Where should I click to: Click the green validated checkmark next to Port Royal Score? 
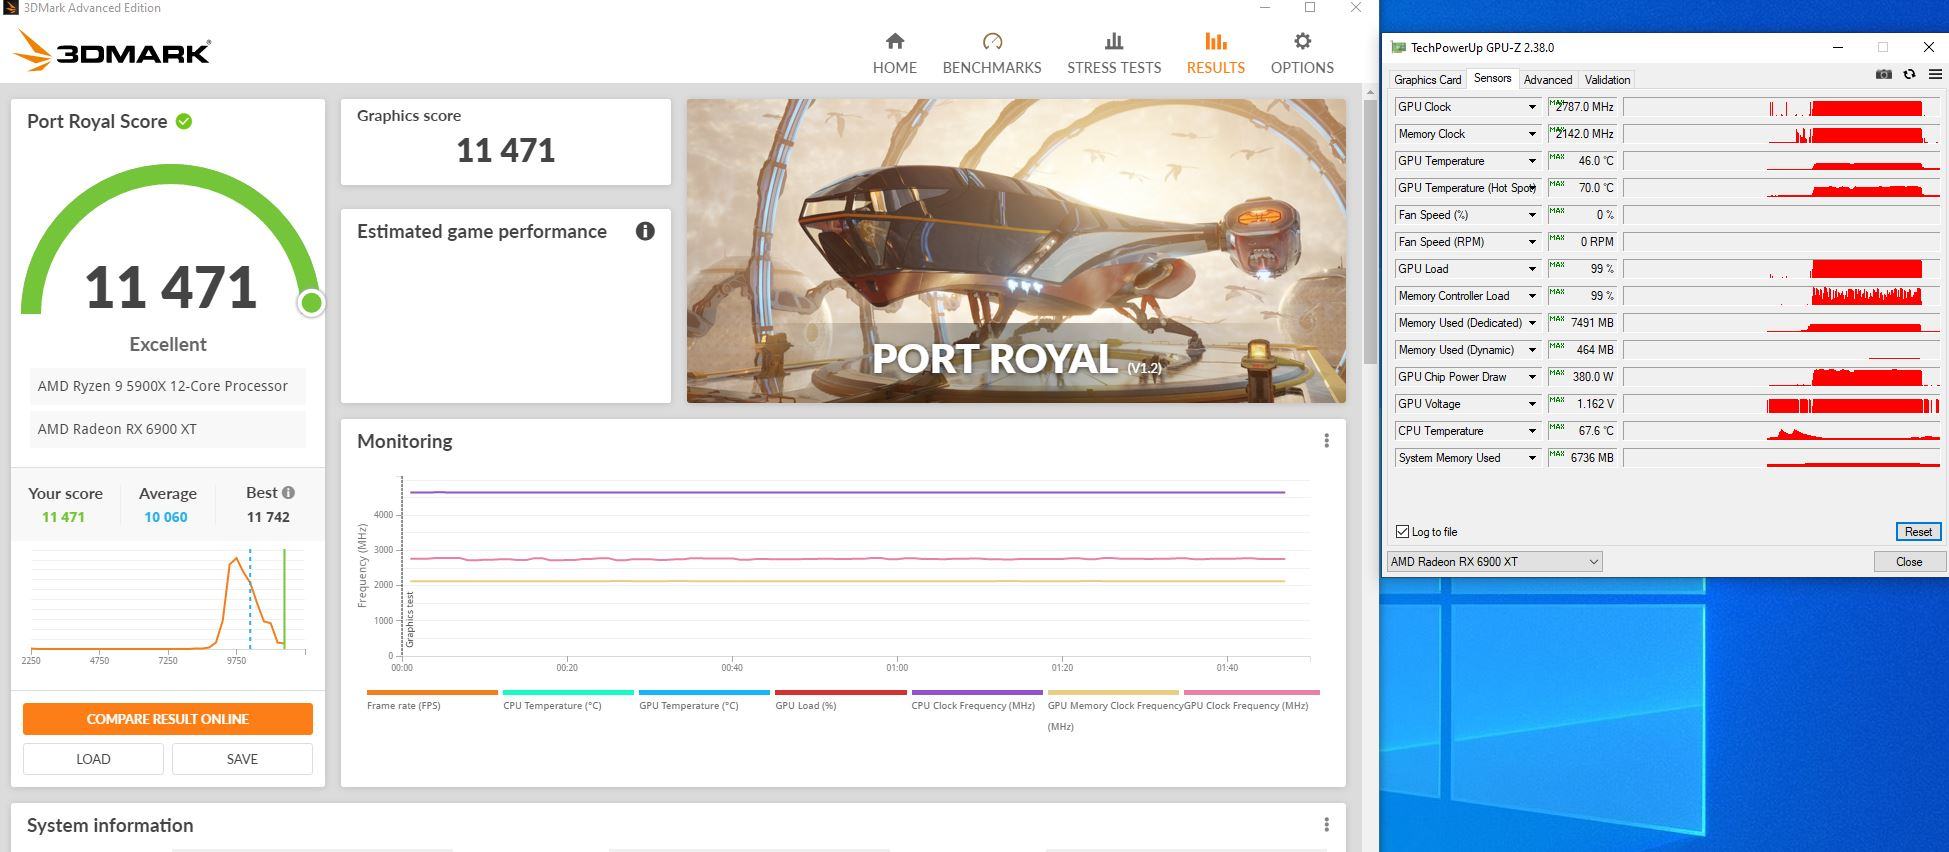tap(184, 121)
